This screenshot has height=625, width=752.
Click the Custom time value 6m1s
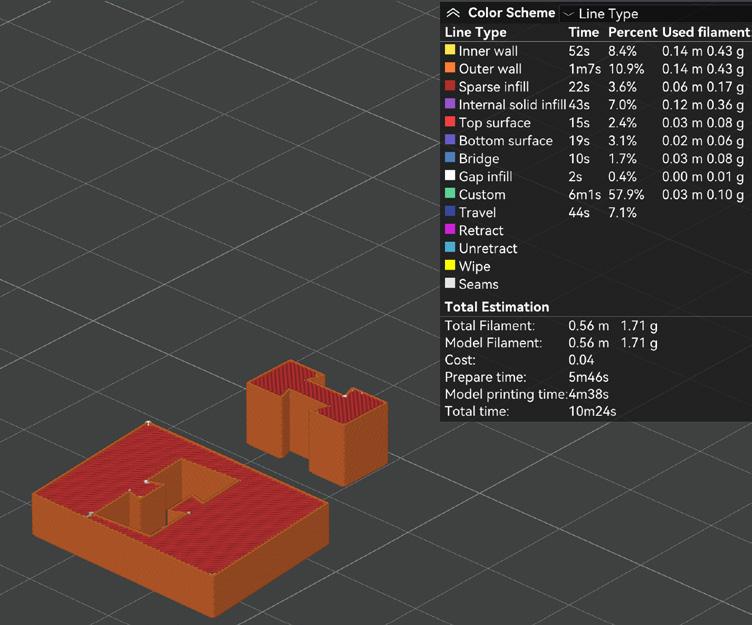click(584, 194)
